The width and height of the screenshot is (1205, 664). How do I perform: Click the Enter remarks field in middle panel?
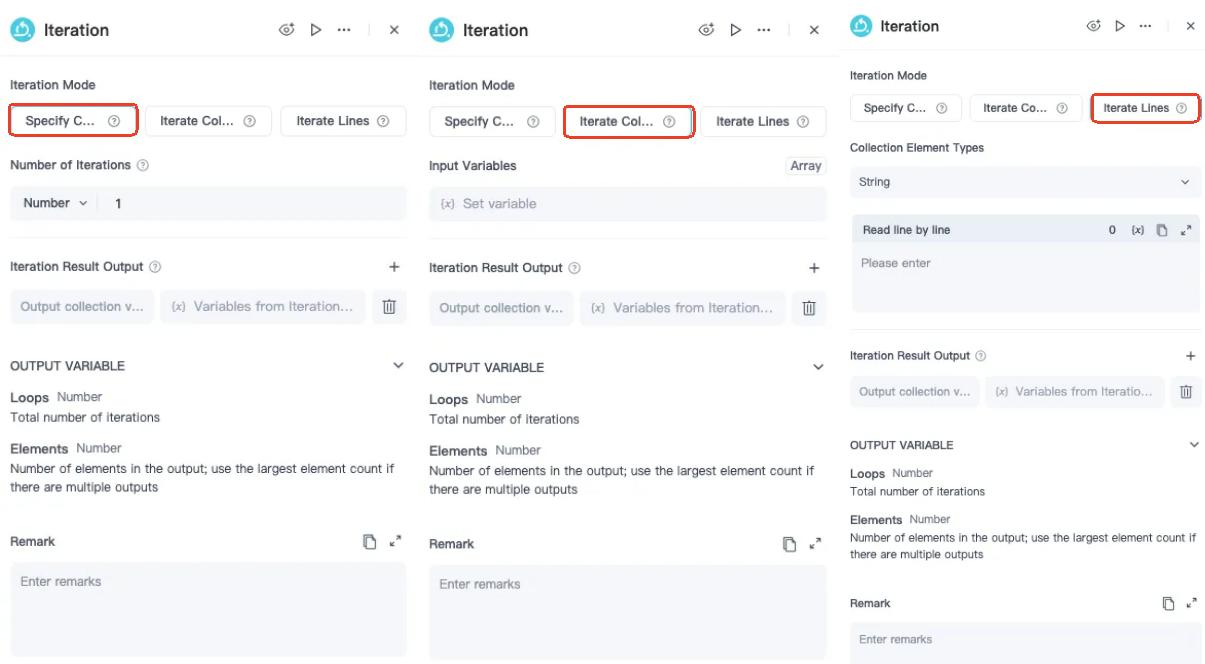click(628, 612)
